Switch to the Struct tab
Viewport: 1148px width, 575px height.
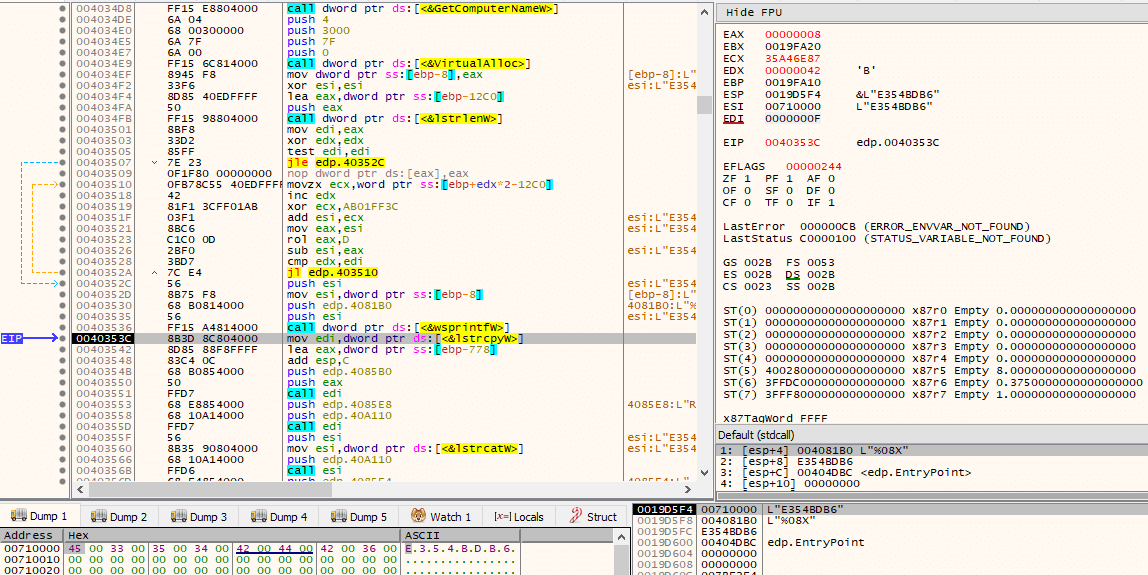pyautogui.click(x=592, y=516)
